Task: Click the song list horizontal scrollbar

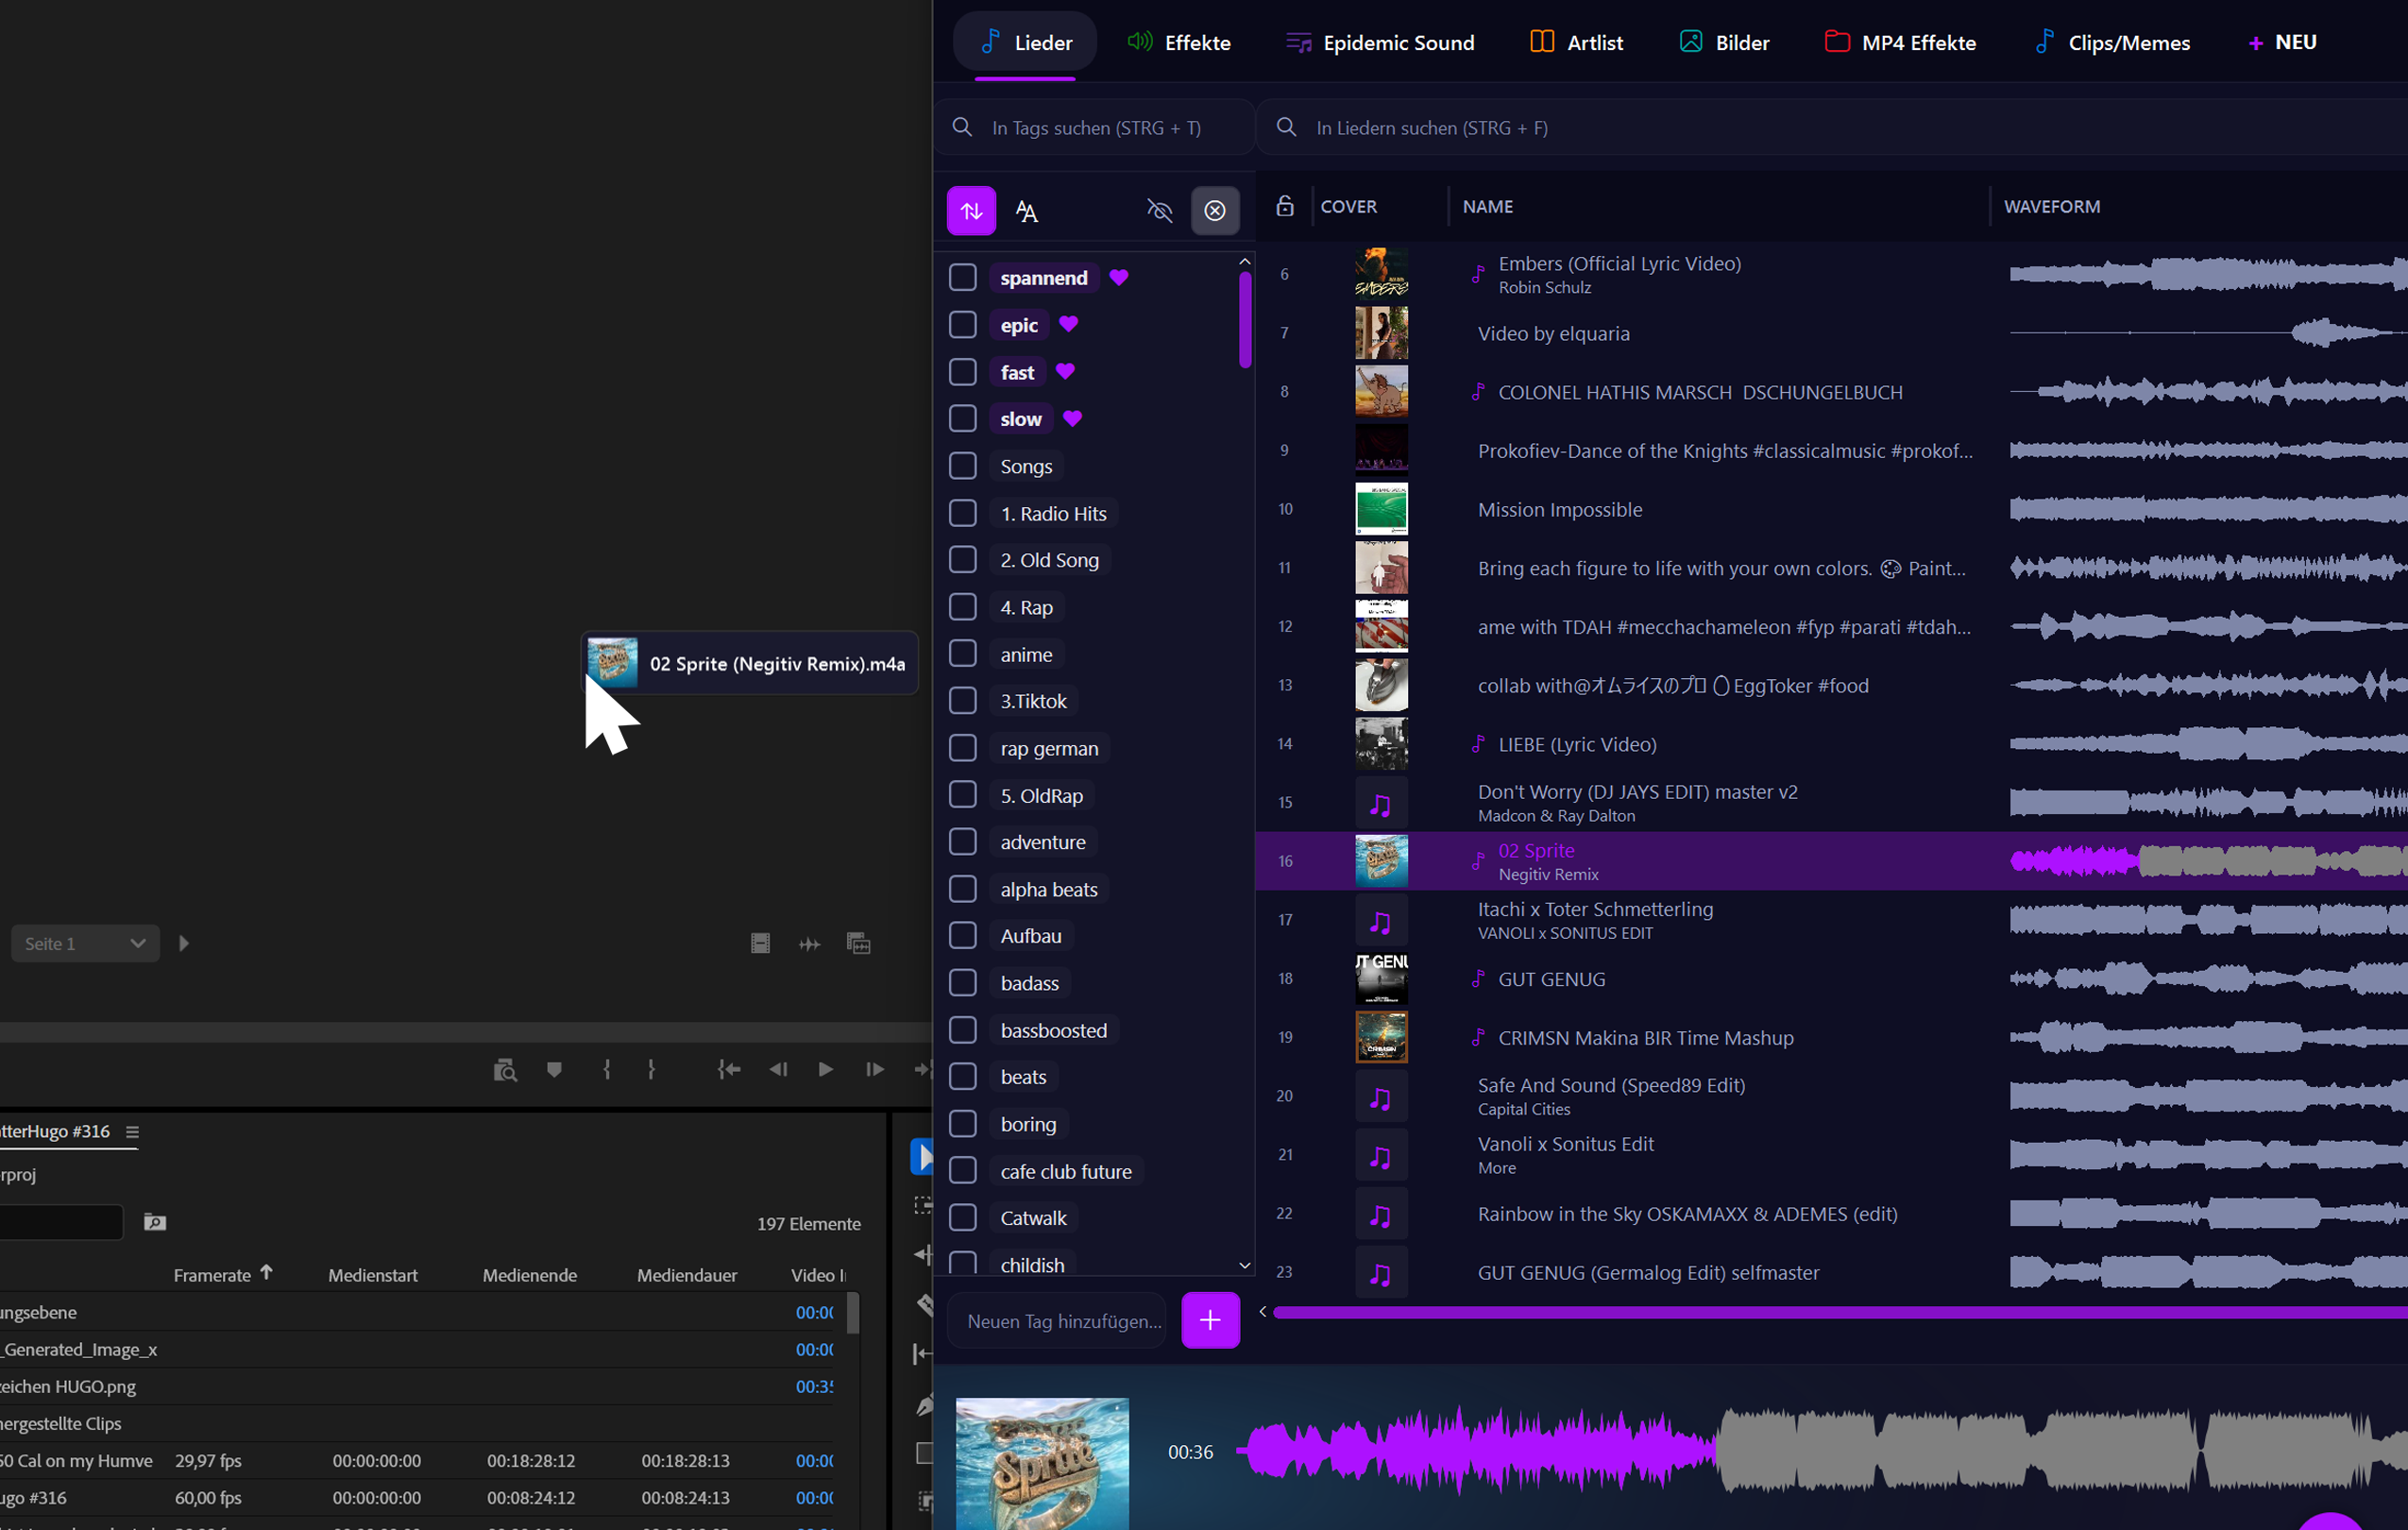Action: click(1840, 1311)
